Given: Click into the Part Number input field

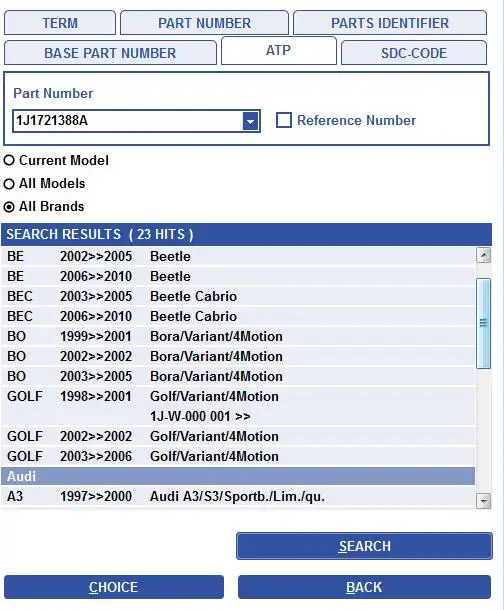Looking at the screenshot, I should click(x=128, y=121).
